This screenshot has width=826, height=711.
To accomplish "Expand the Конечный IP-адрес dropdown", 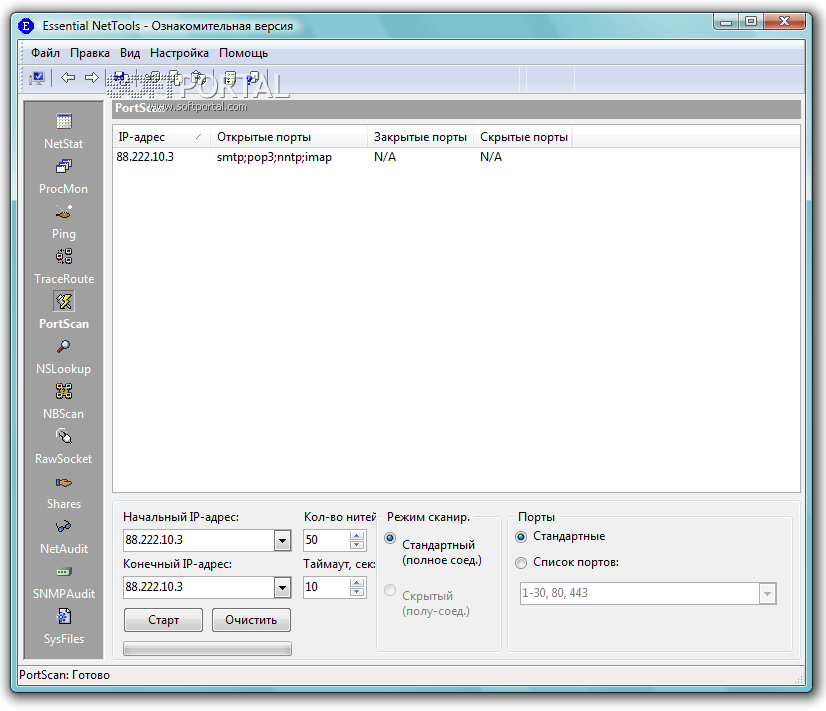I will tap(282, 587).
